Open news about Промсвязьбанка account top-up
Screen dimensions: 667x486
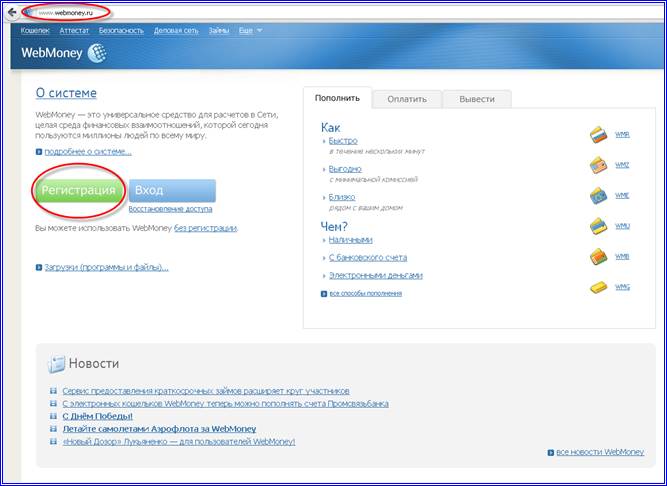pos(225,404)
